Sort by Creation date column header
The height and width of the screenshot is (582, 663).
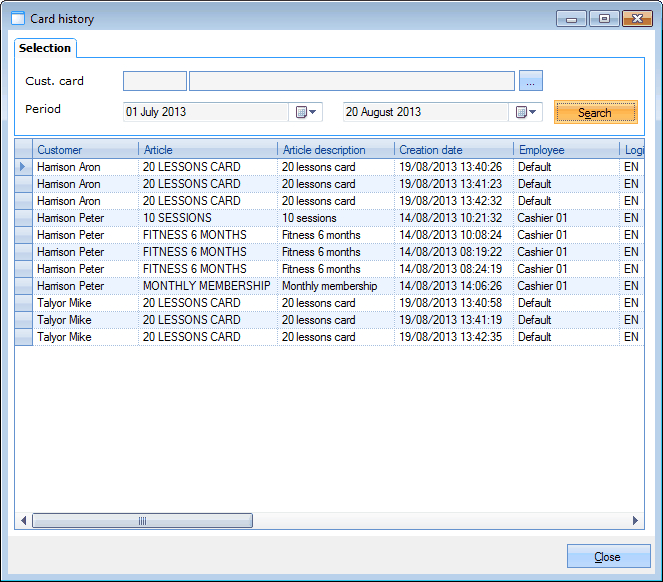pyautogui.click(x=454, y=150)
